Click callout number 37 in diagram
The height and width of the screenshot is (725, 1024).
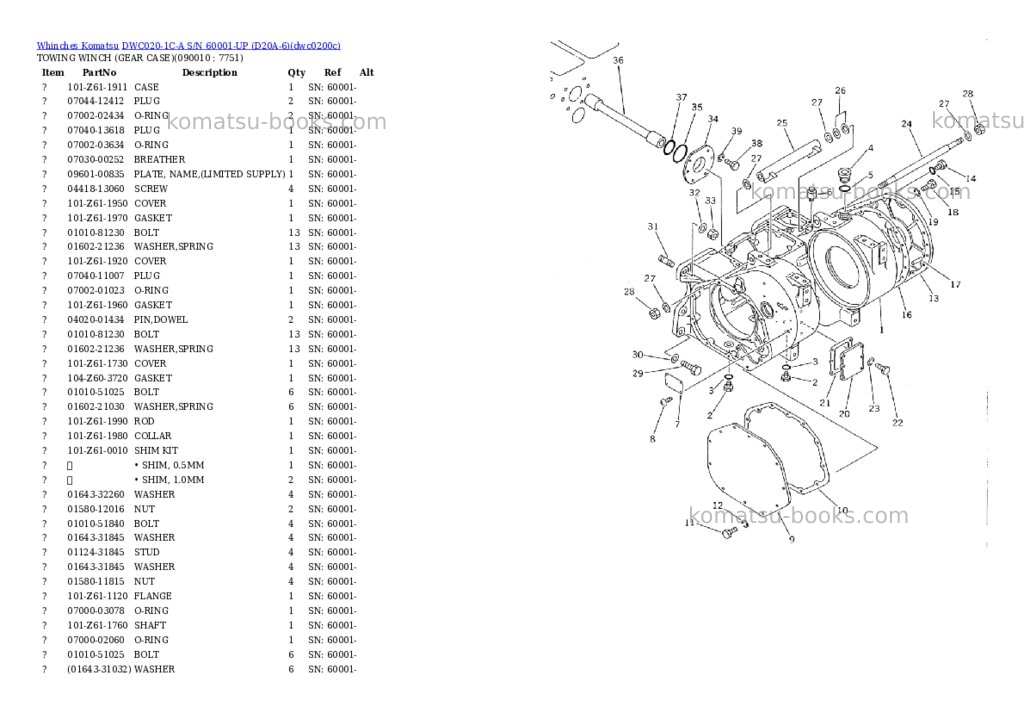[x=681, y=97]
